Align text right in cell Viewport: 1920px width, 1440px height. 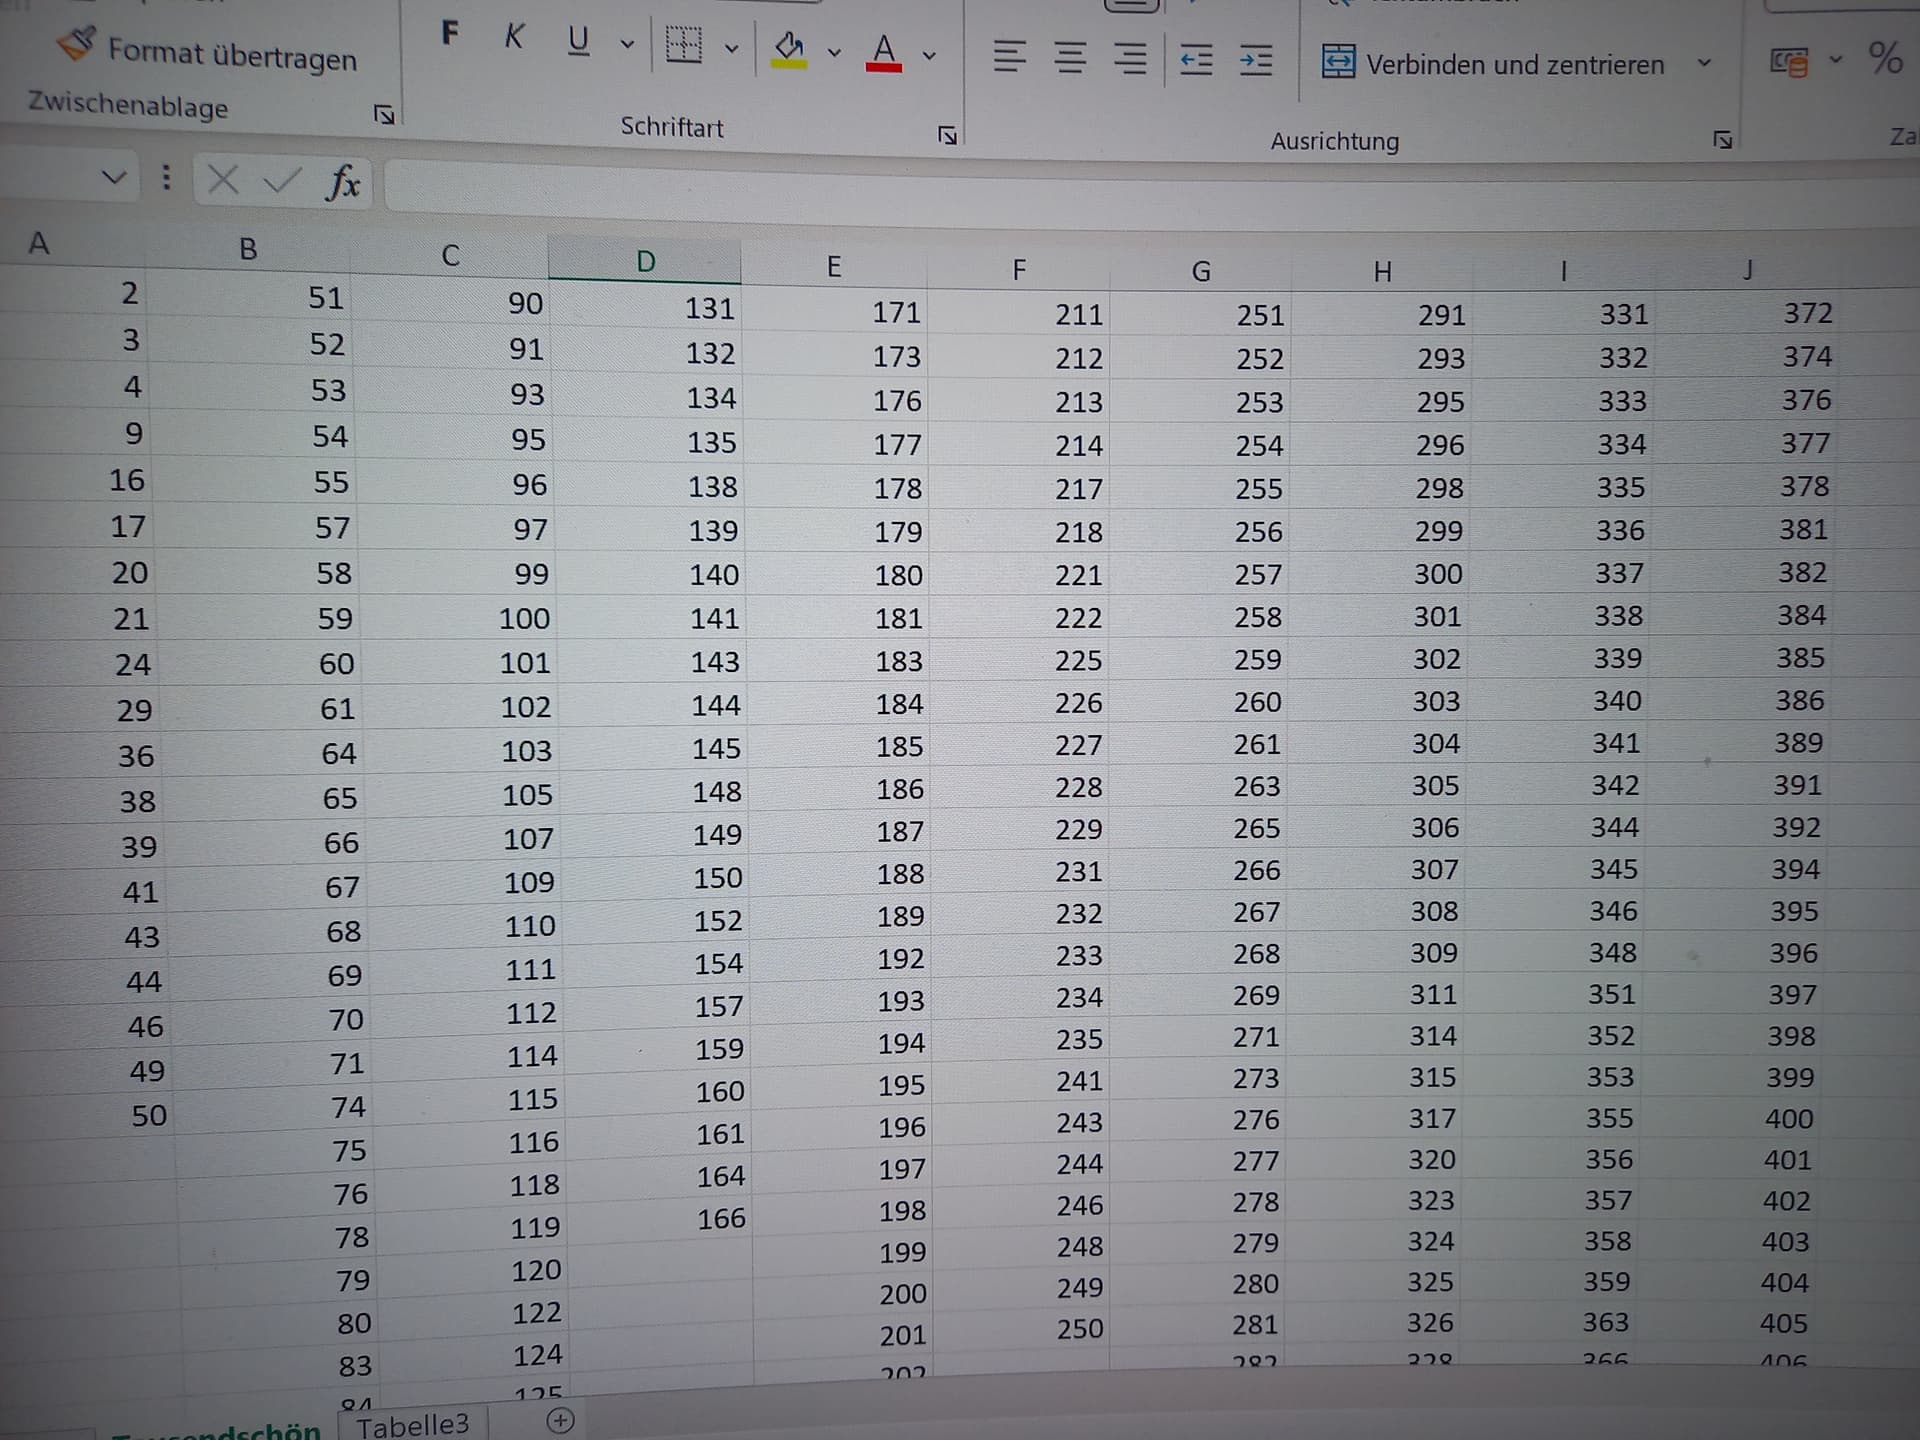(x=1130, y=59)
